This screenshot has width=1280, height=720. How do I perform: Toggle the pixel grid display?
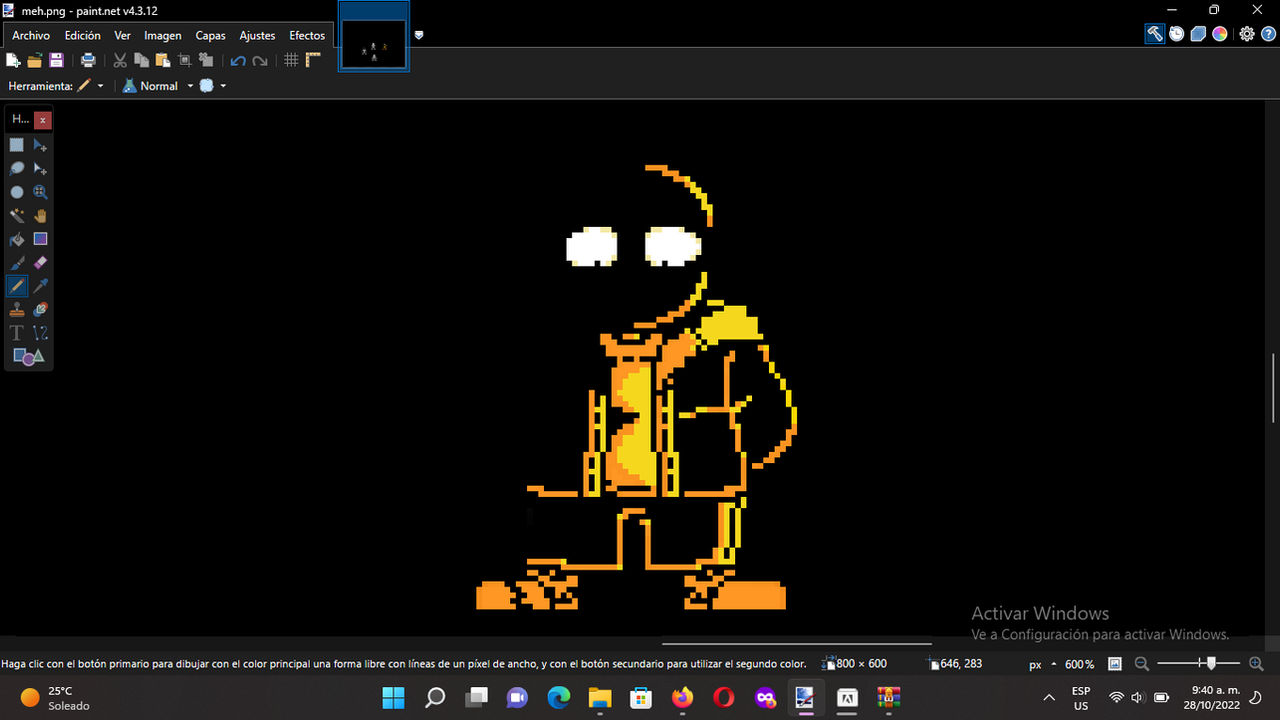tap(291, 60)
